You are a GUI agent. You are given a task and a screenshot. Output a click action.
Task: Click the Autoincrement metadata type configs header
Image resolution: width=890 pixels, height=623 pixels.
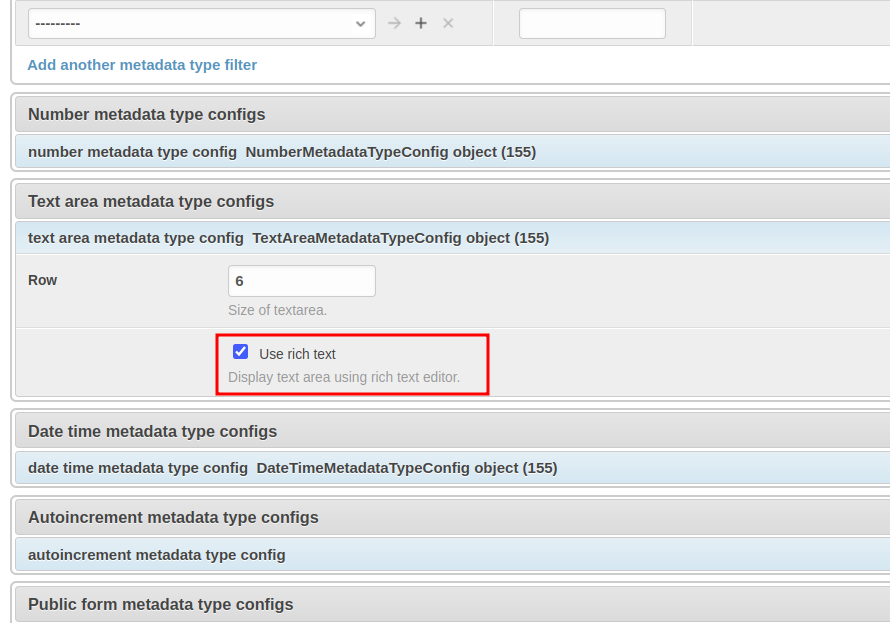click(173, 517)
